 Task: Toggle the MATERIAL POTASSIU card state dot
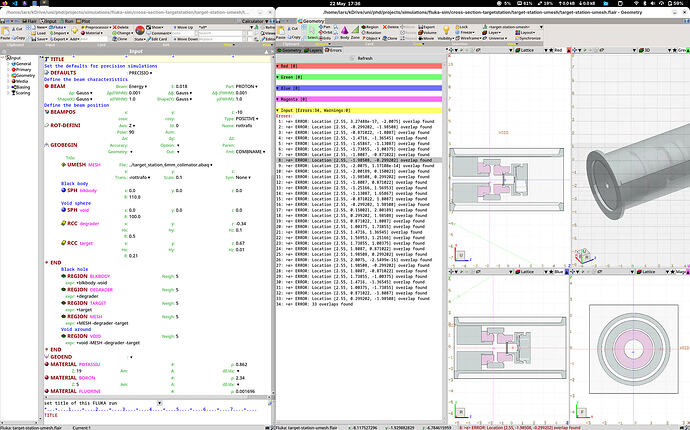47,364
